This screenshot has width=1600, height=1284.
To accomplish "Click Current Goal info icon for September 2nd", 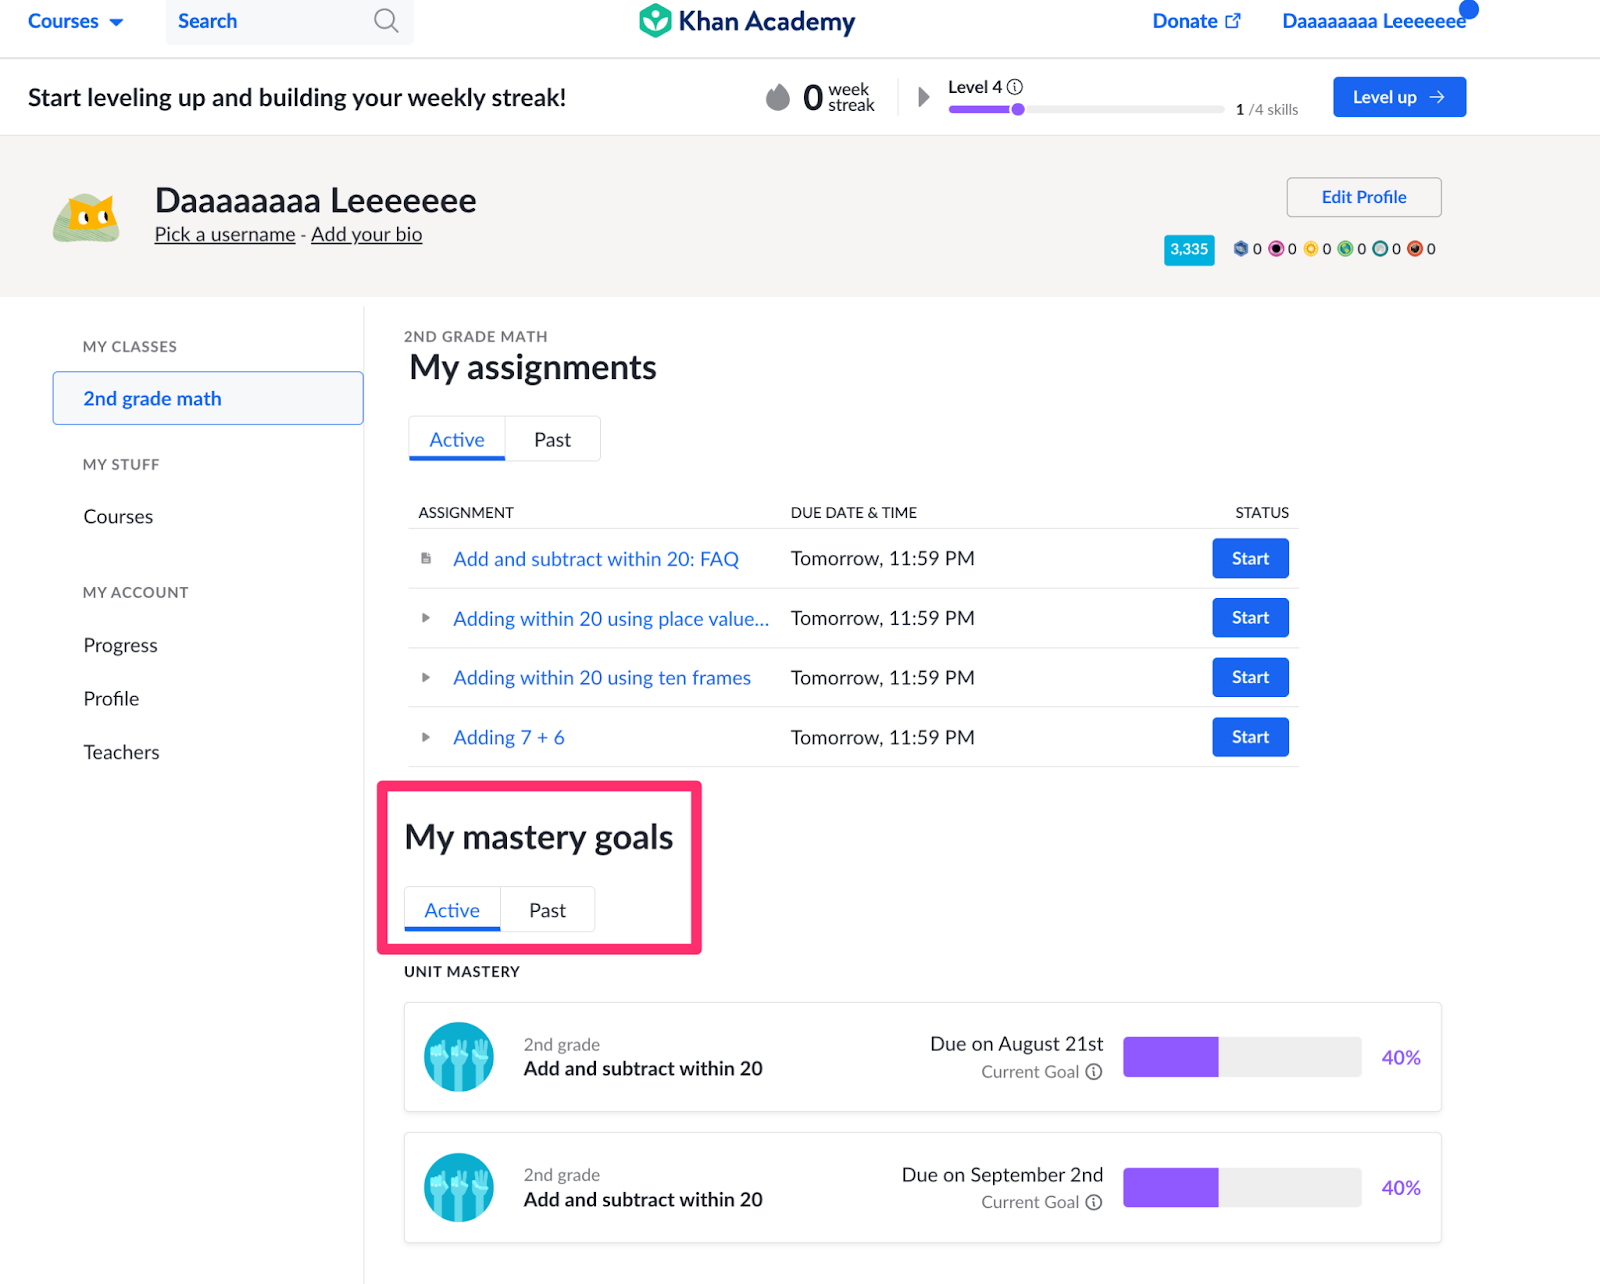I will pyautogui.click(x=1094, y=1202).
